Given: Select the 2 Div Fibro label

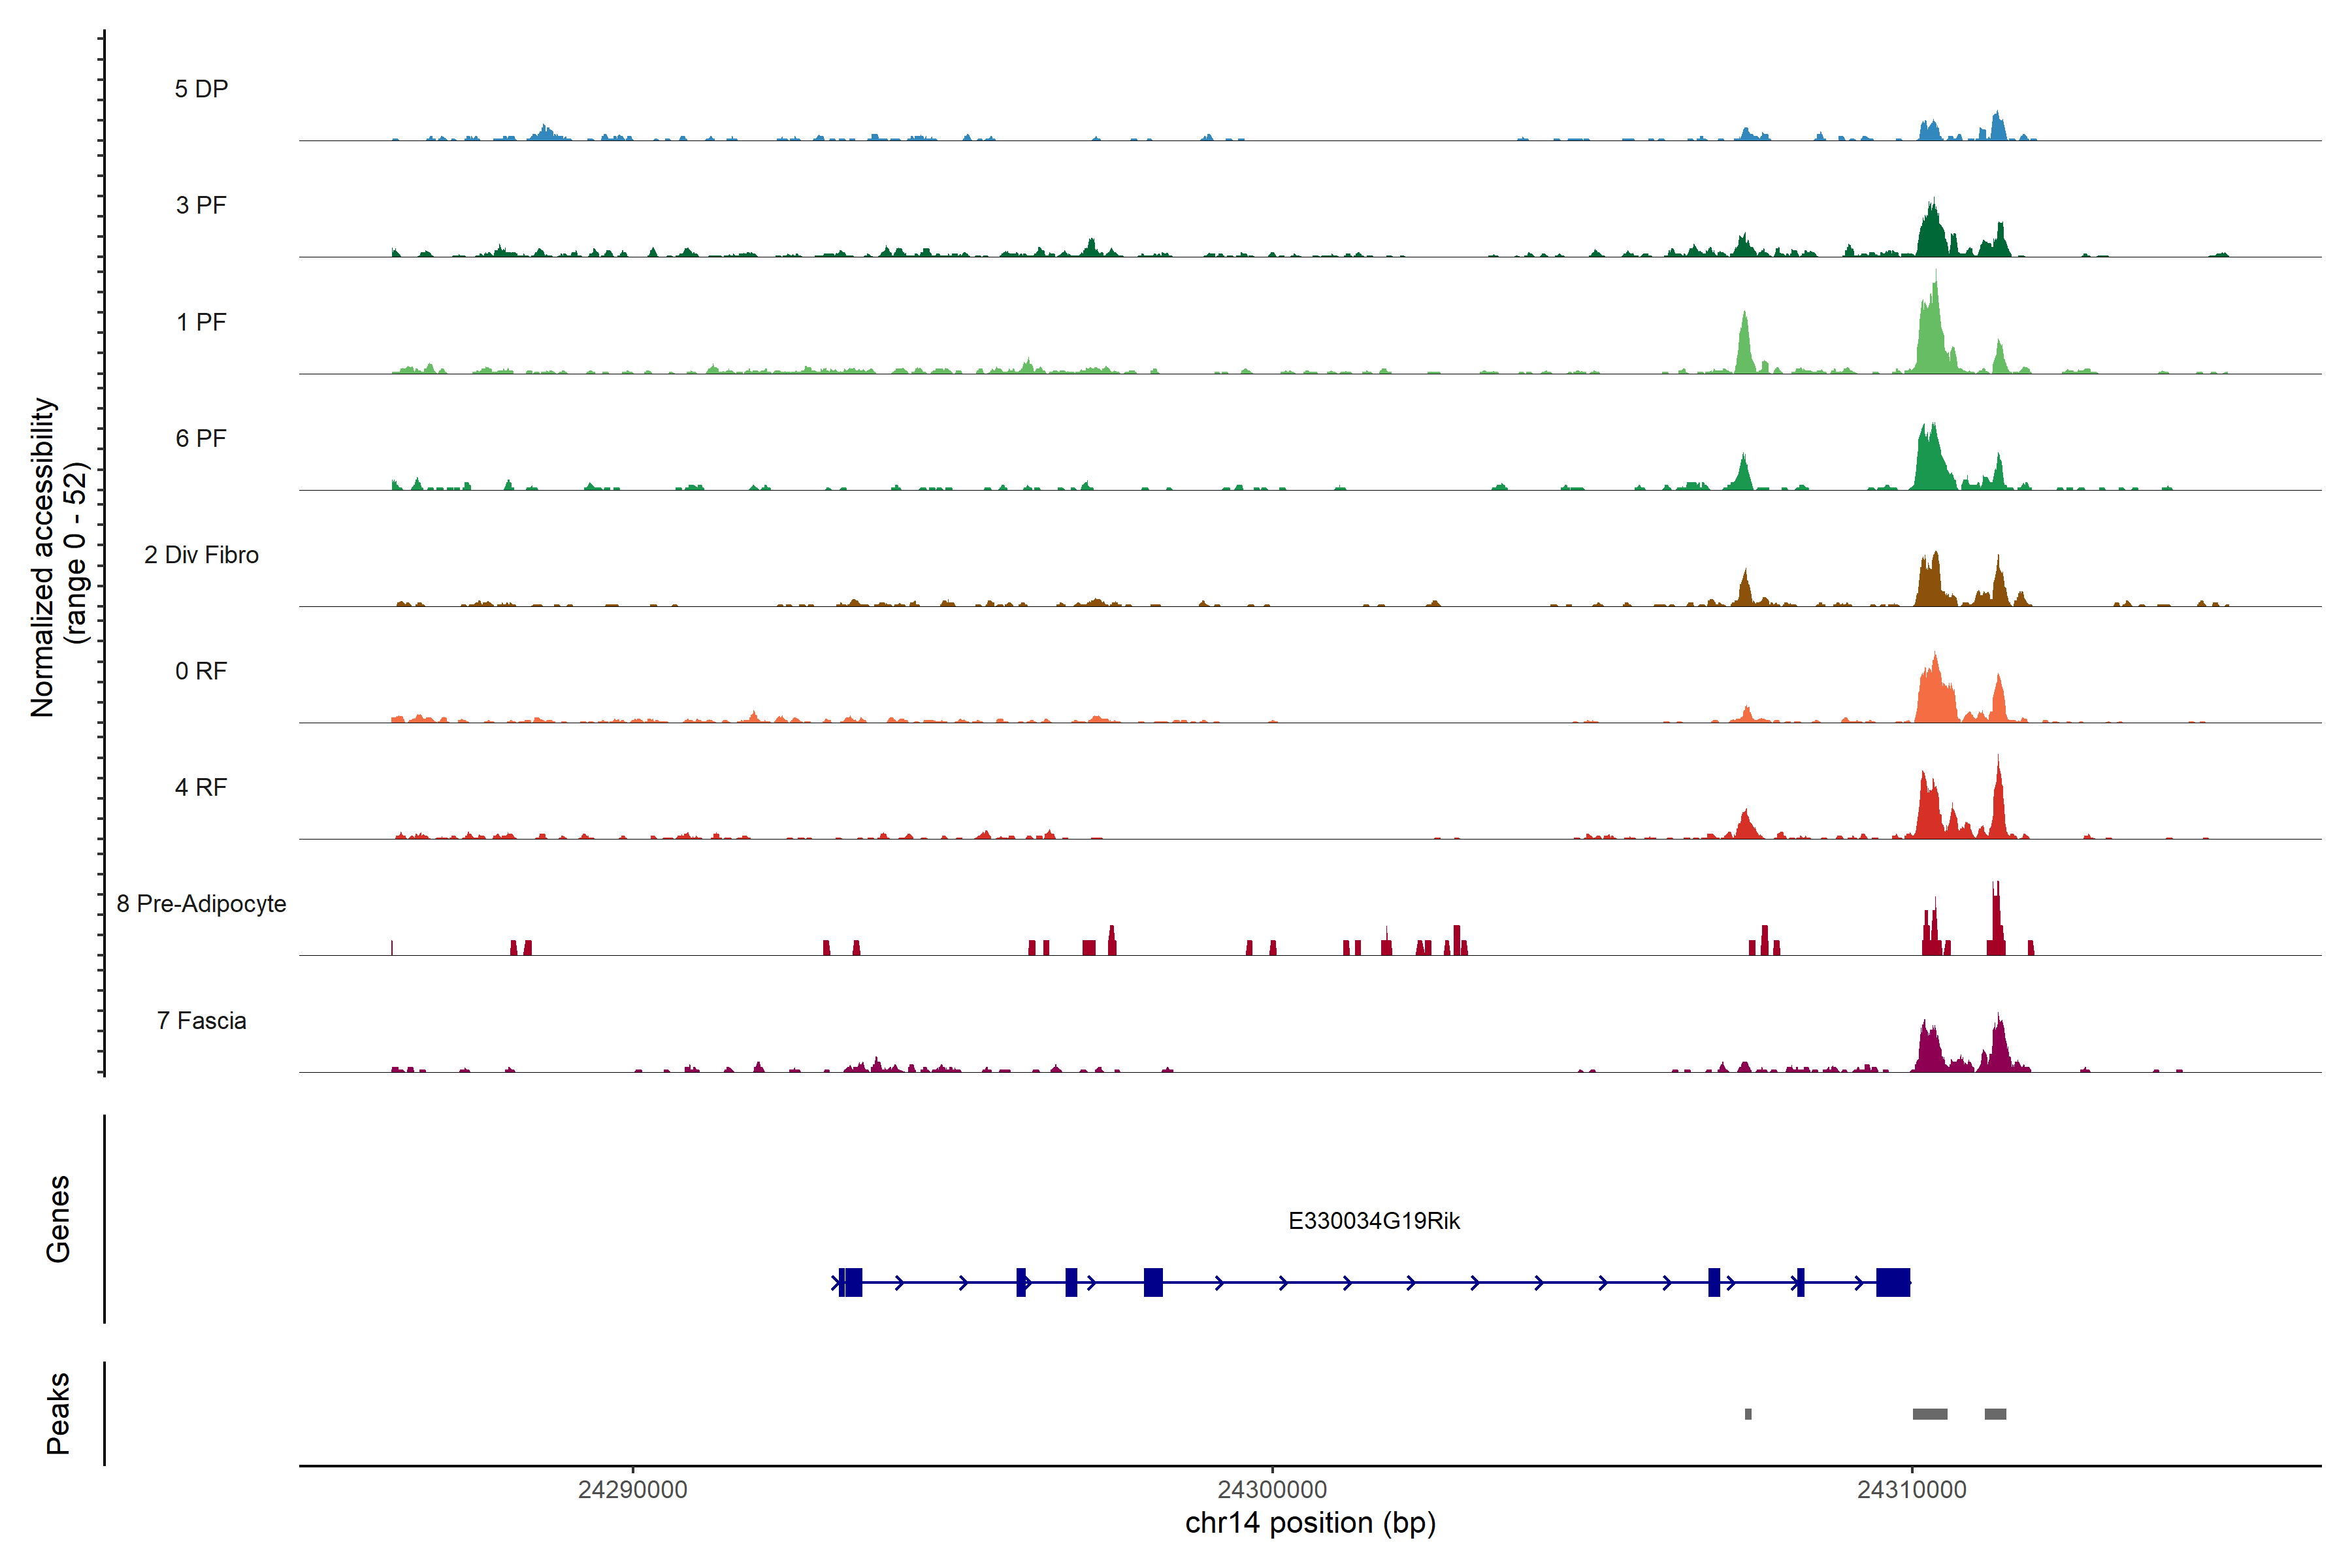Looking at the screenshot, I should click(201, 555).
